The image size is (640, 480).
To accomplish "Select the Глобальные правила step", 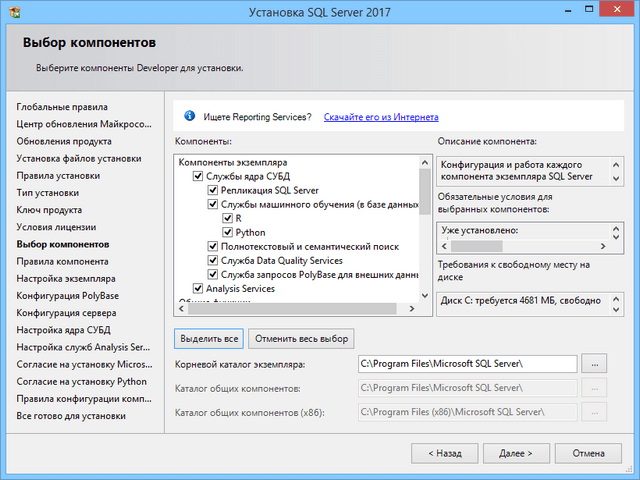I will tap(62, 107).
